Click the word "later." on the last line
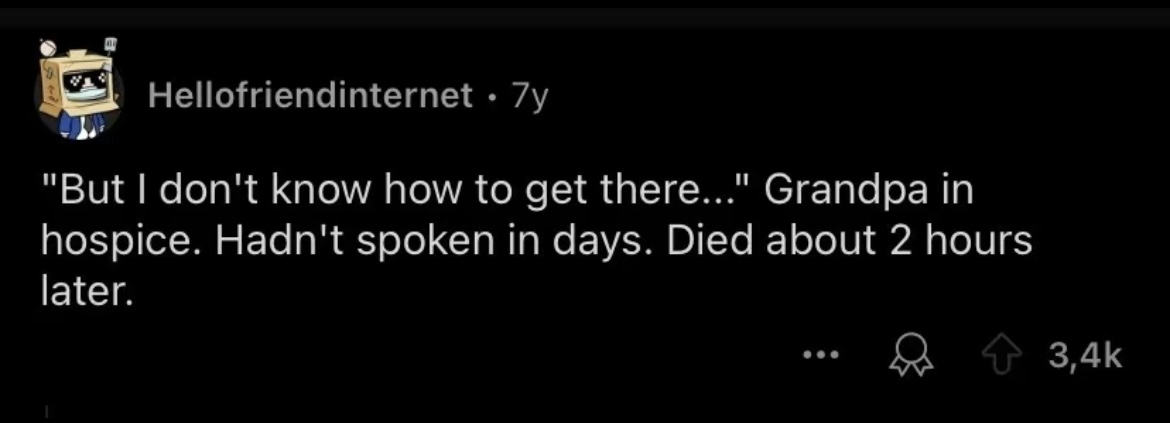The width and height of the screenshot is (1170, 423). (x=86, y=291)
